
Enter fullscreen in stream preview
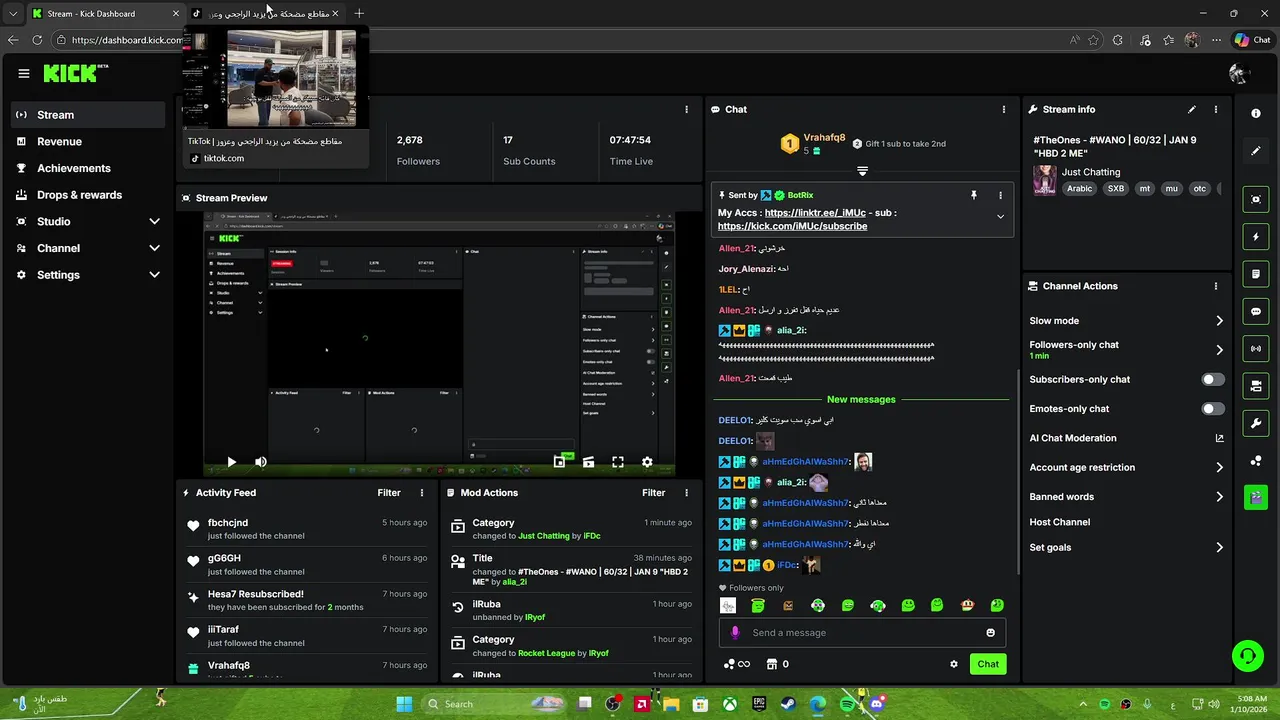point(618,462)
